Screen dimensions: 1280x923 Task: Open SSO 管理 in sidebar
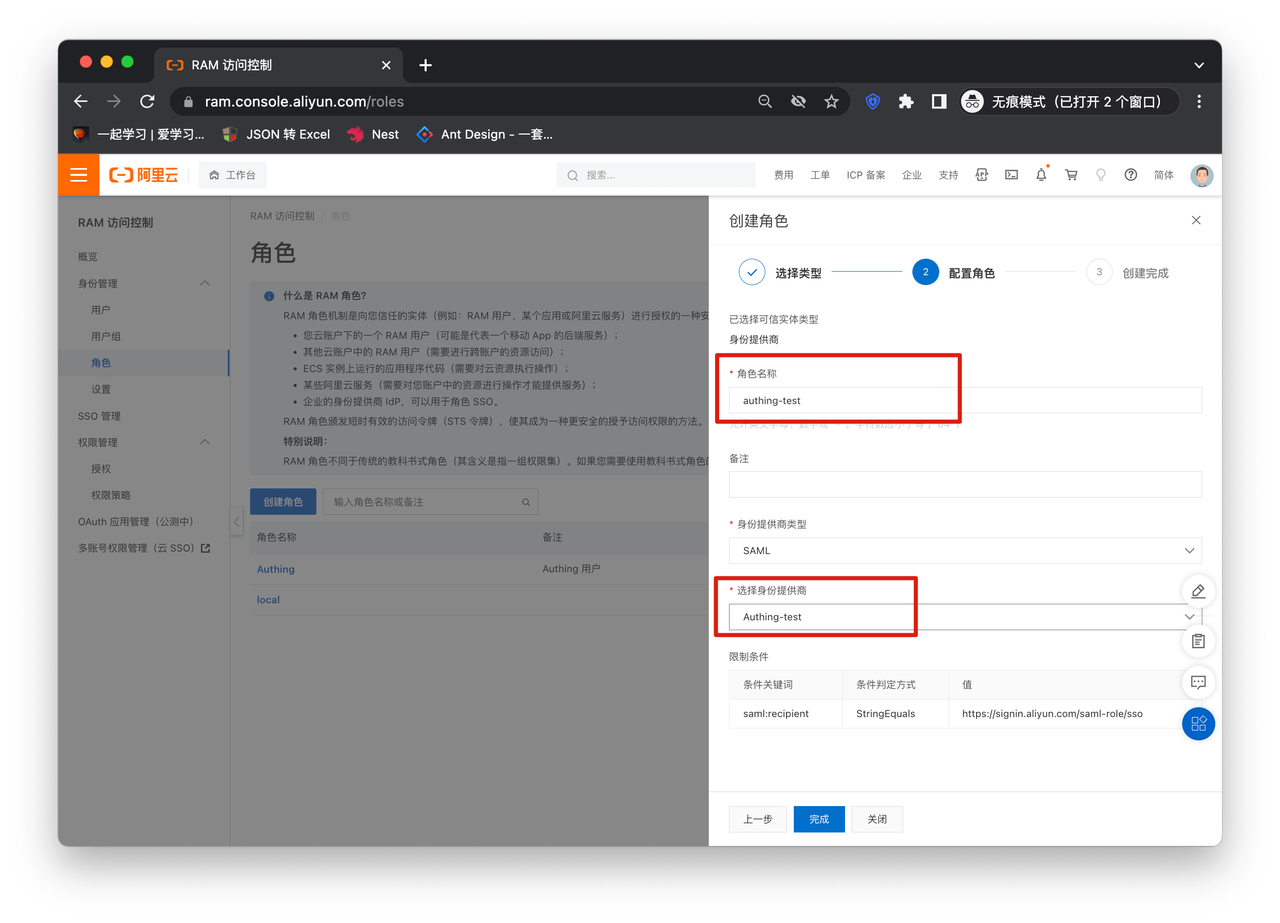[x=99, y=416]
